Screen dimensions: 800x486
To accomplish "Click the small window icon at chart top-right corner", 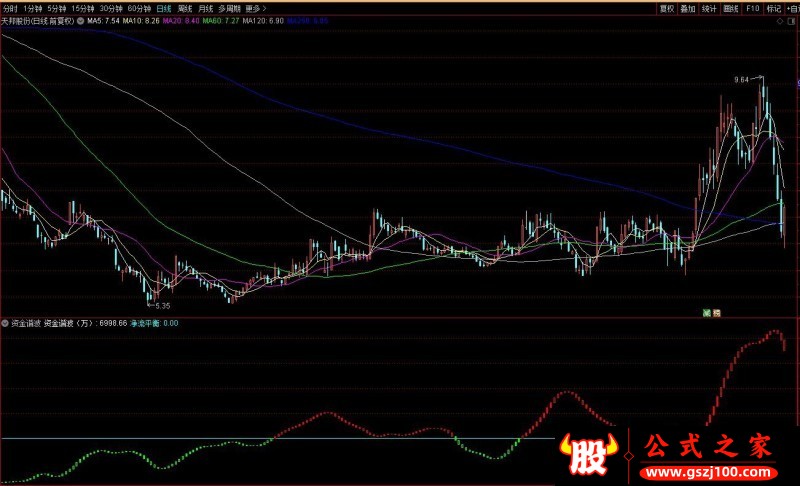I will 793,19.
